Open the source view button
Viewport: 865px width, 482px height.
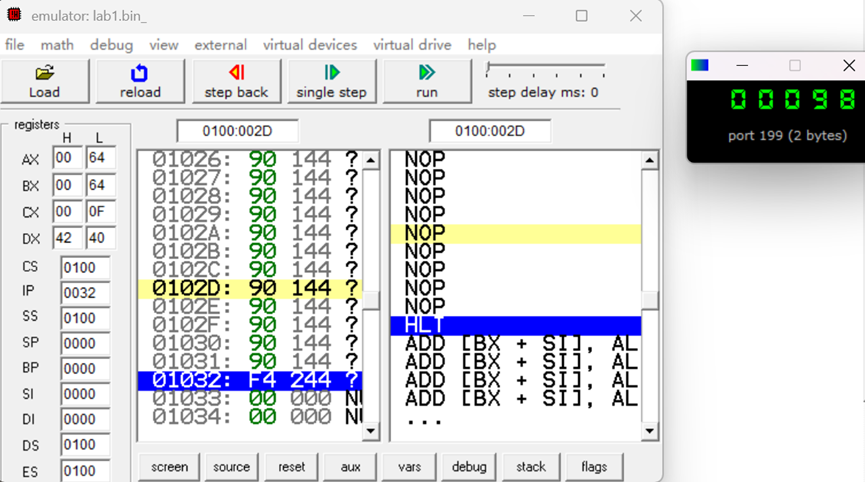(231, 467)
